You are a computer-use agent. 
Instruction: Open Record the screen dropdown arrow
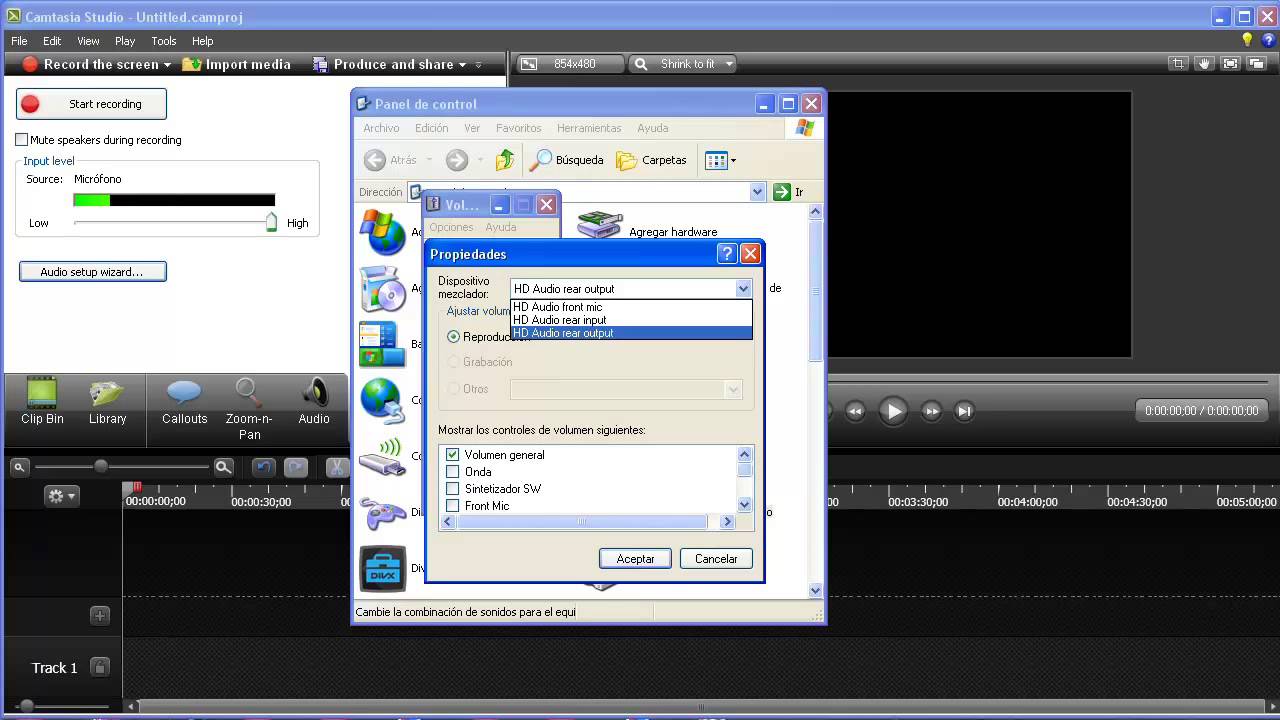167,65
